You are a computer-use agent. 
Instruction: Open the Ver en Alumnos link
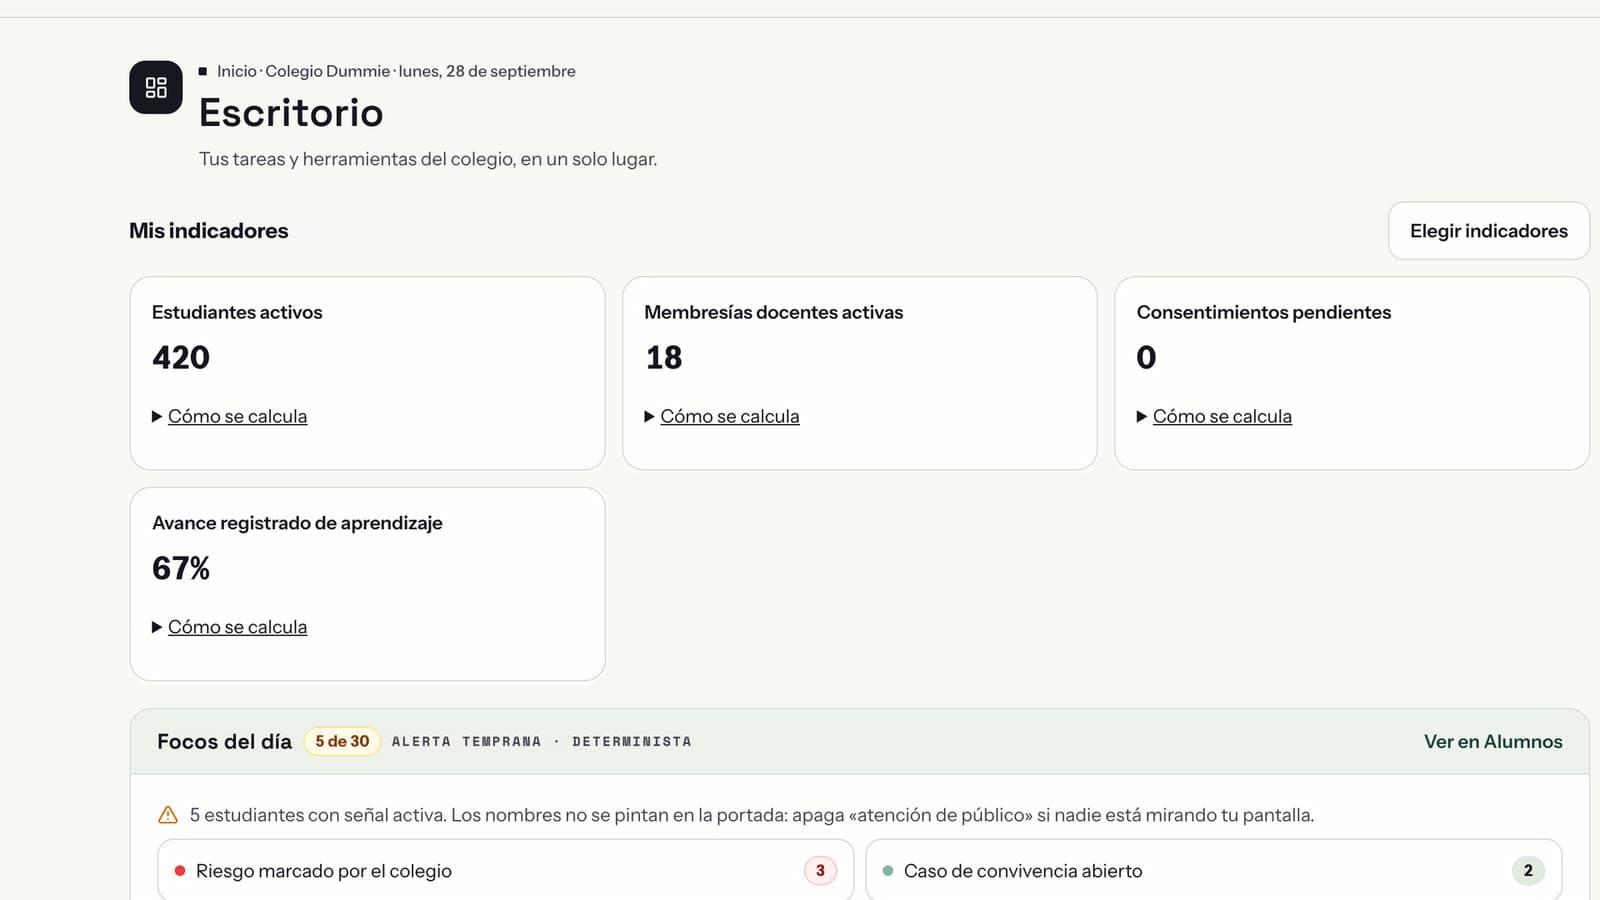tap(1493, 741)
